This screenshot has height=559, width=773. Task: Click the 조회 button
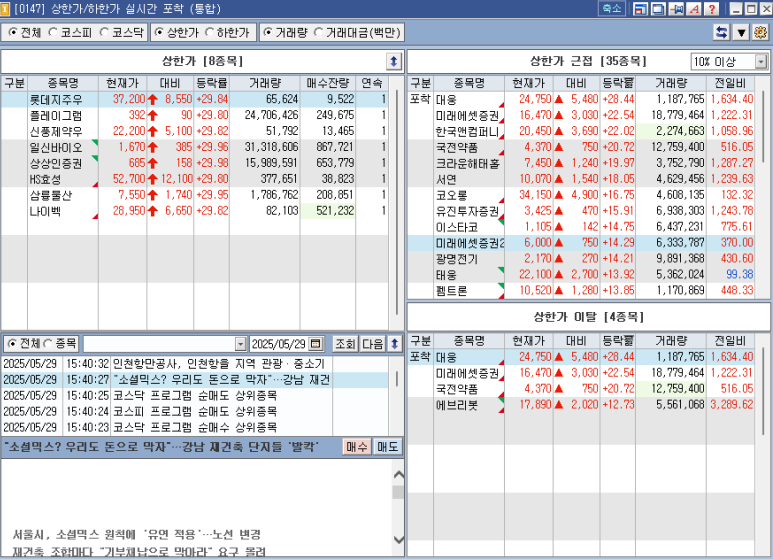pos(345,344)
